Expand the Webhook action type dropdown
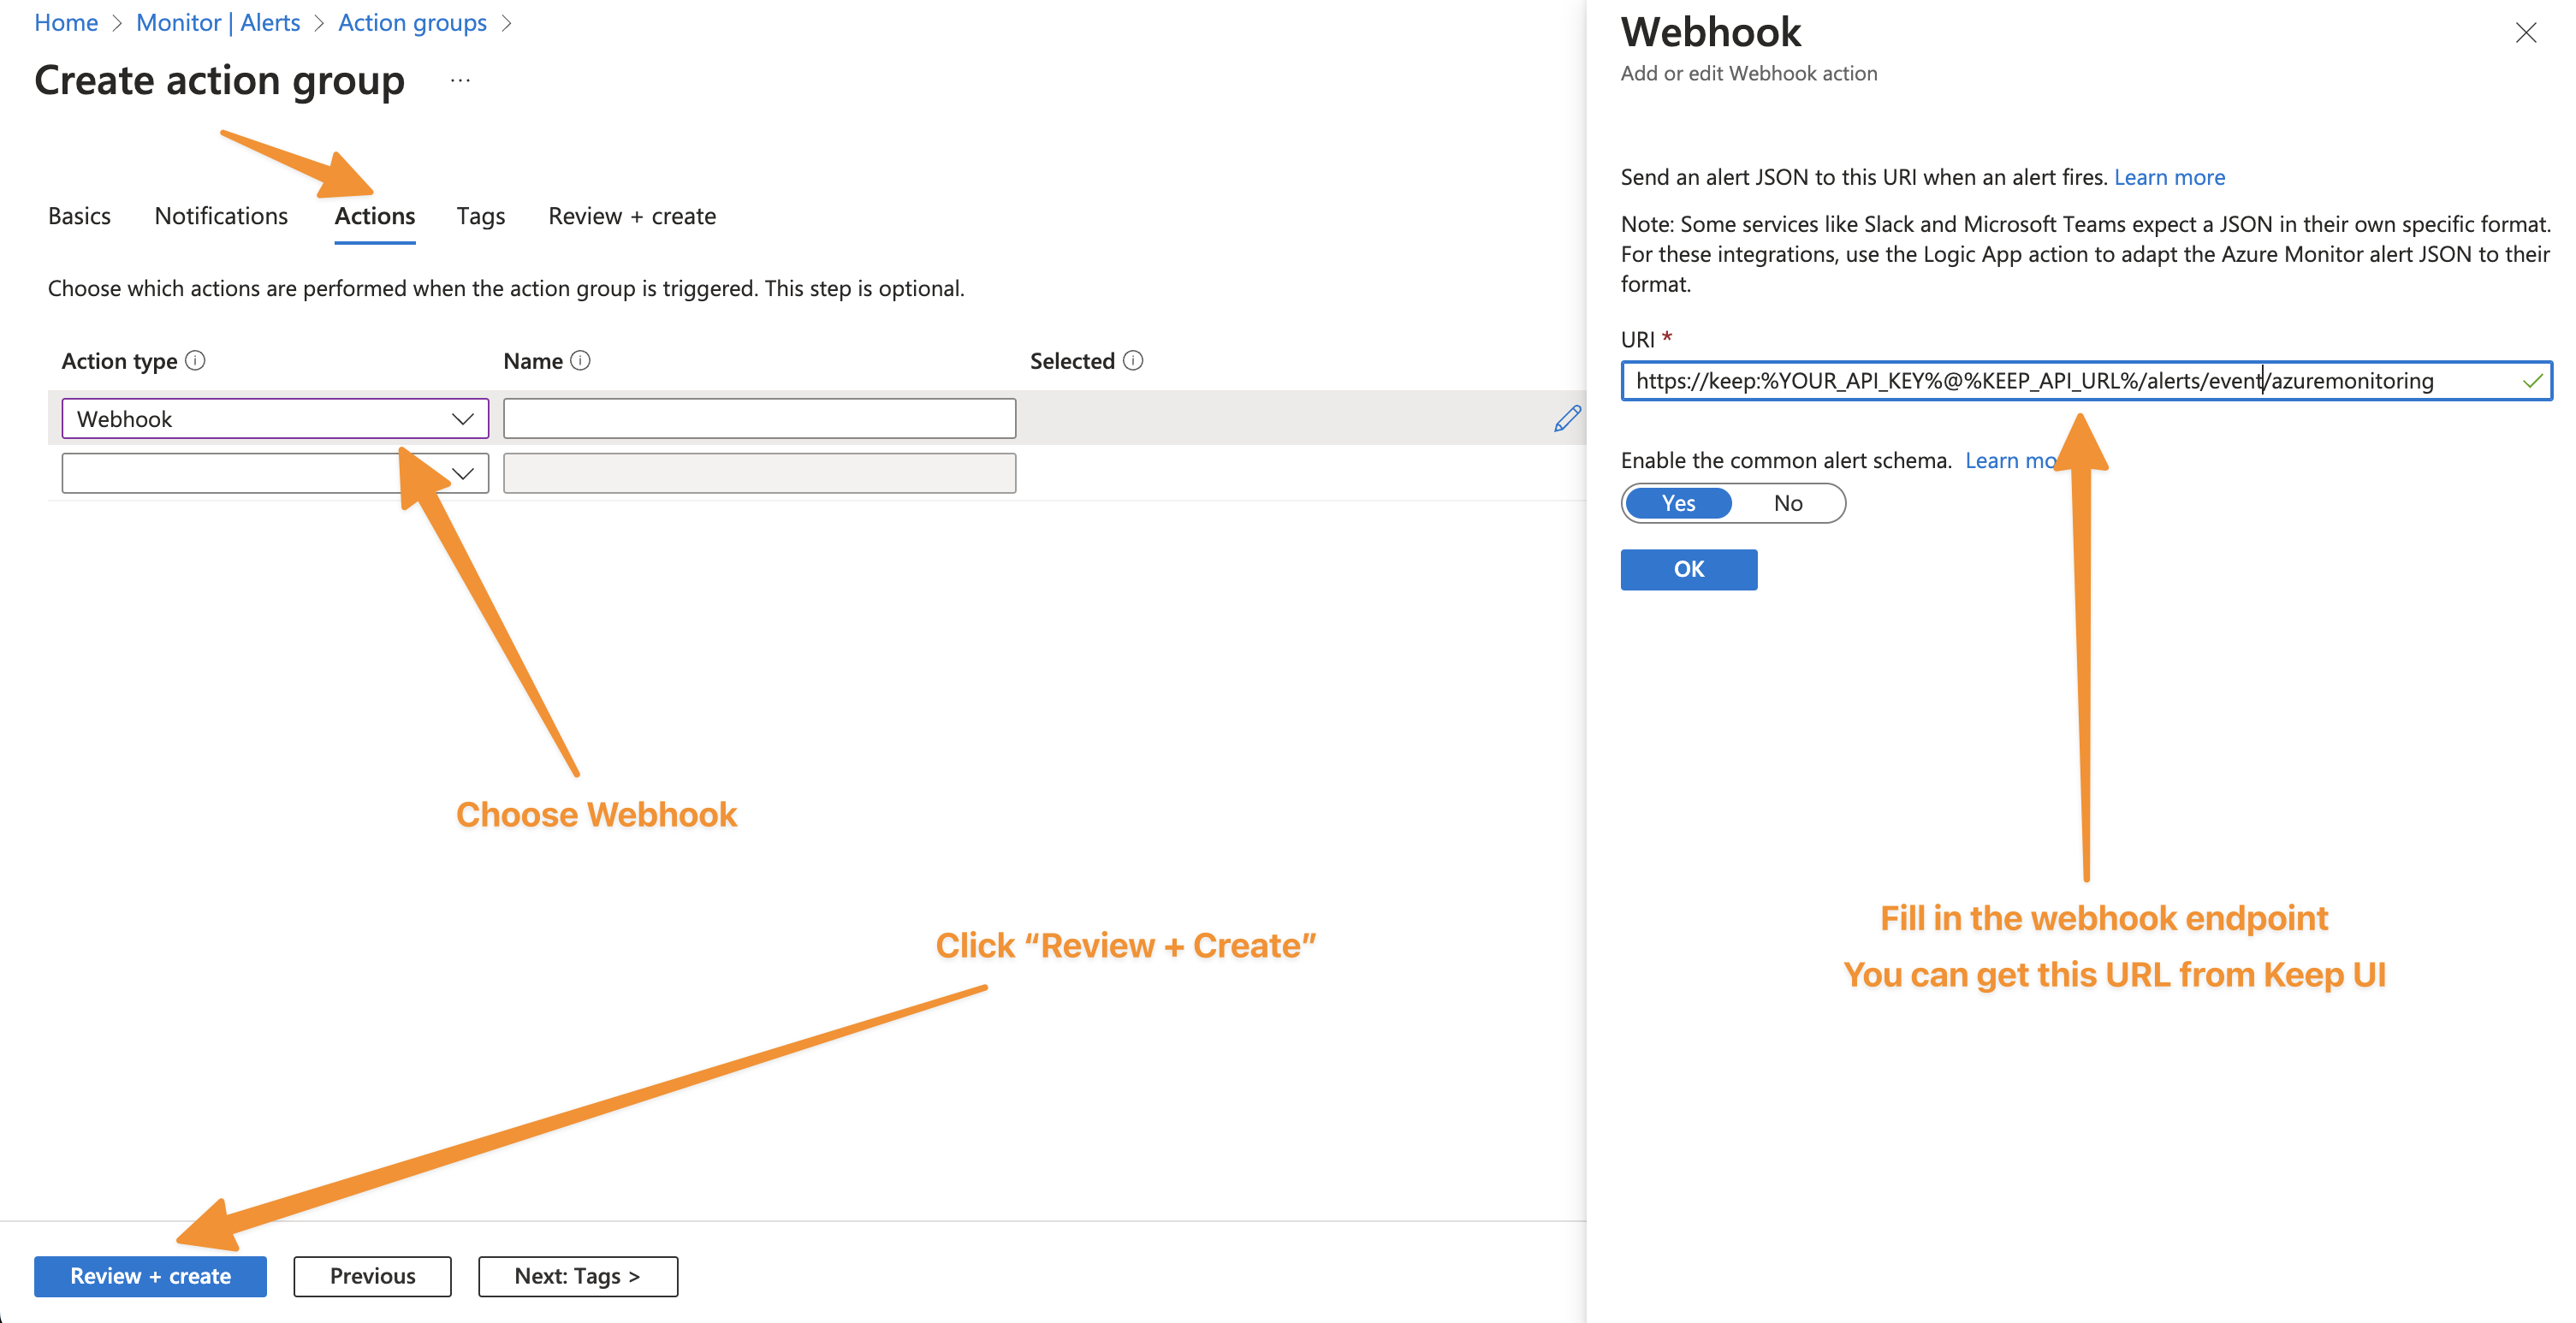Image resolution: width=2576 pixels, height=1323 pixels. (x=275, y=418)
